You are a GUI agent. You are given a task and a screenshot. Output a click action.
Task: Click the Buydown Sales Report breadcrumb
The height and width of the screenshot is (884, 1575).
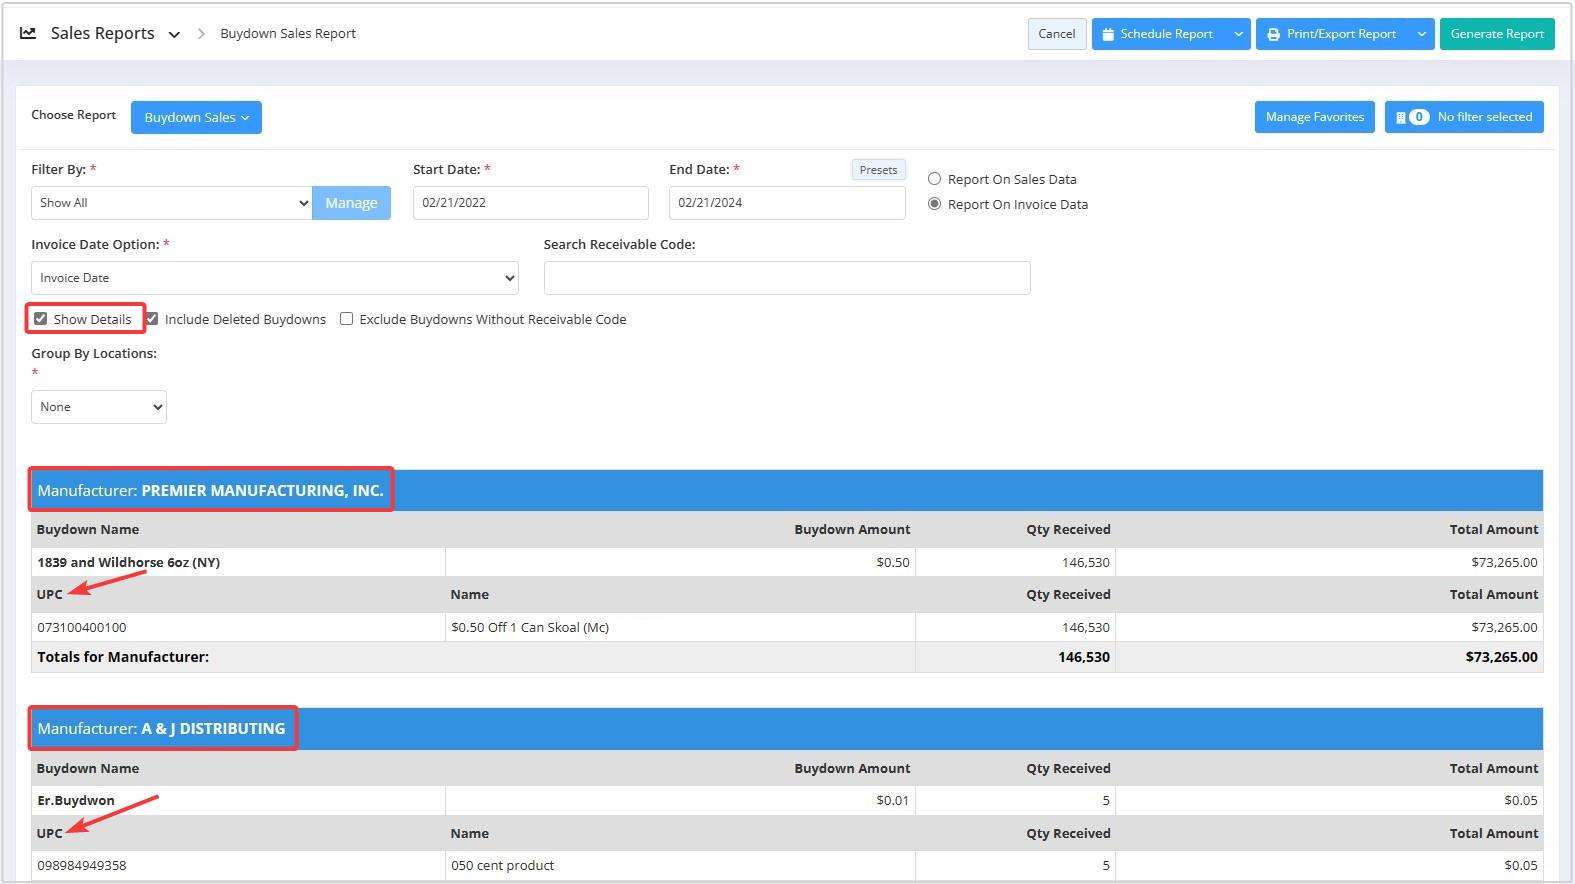[x=288, y=33]
